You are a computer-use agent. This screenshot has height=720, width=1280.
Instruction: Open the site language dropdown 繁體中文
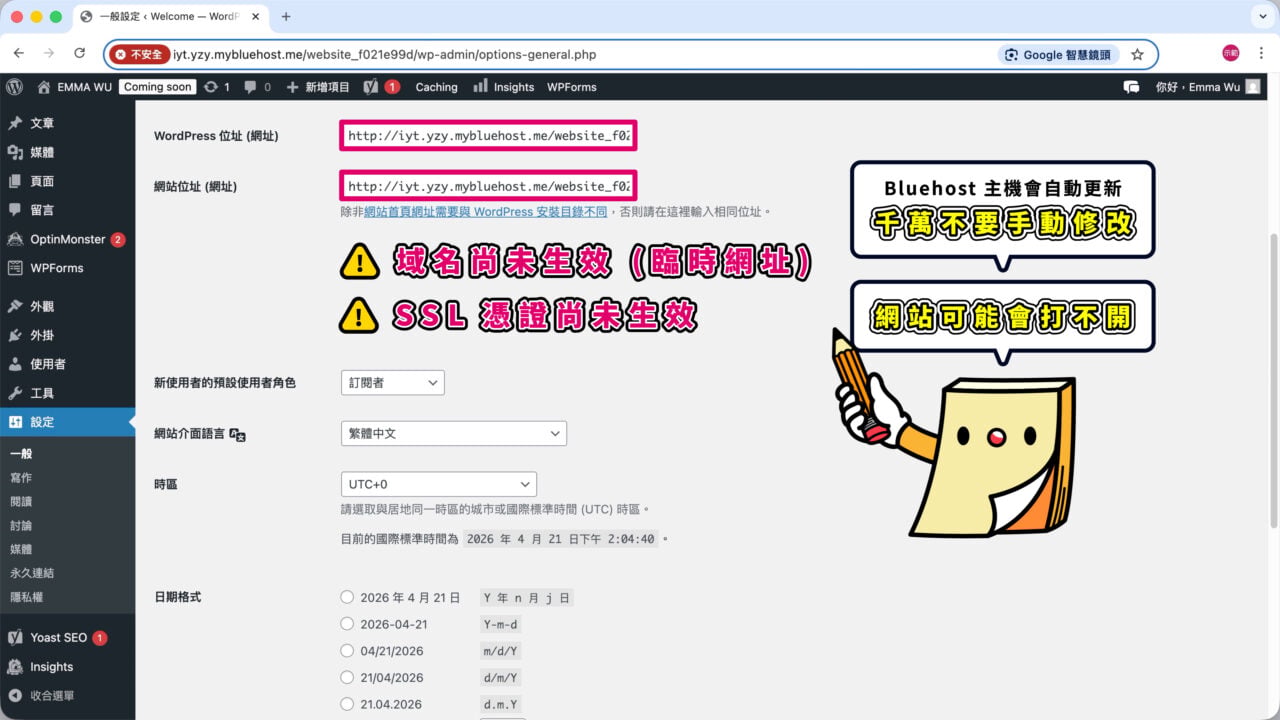(454, 433)
